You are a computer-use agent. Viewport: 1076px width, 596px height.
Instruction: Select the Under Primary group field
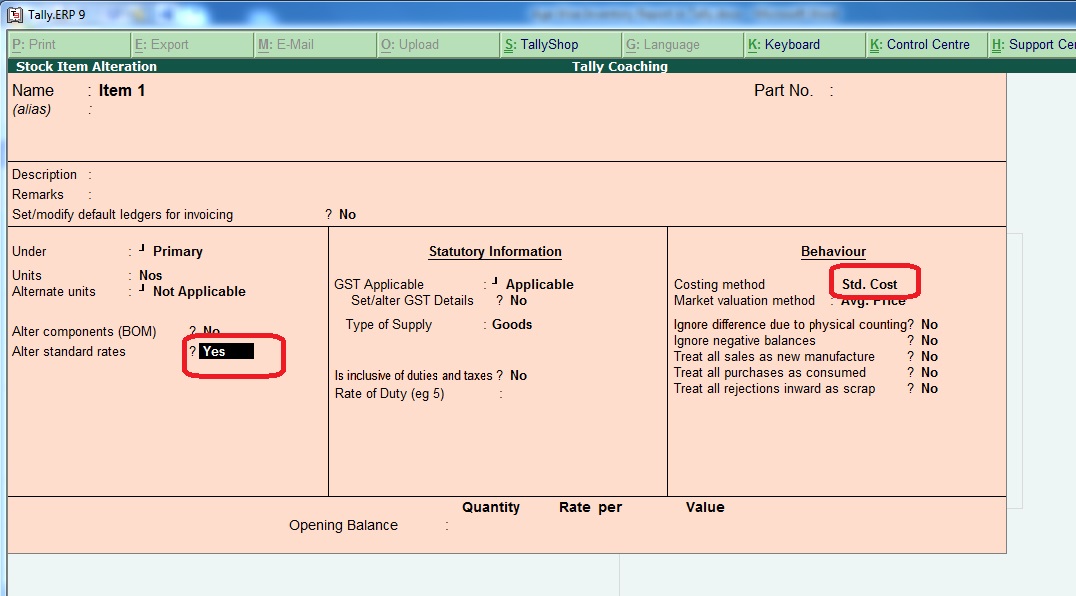tap(176, 250)
